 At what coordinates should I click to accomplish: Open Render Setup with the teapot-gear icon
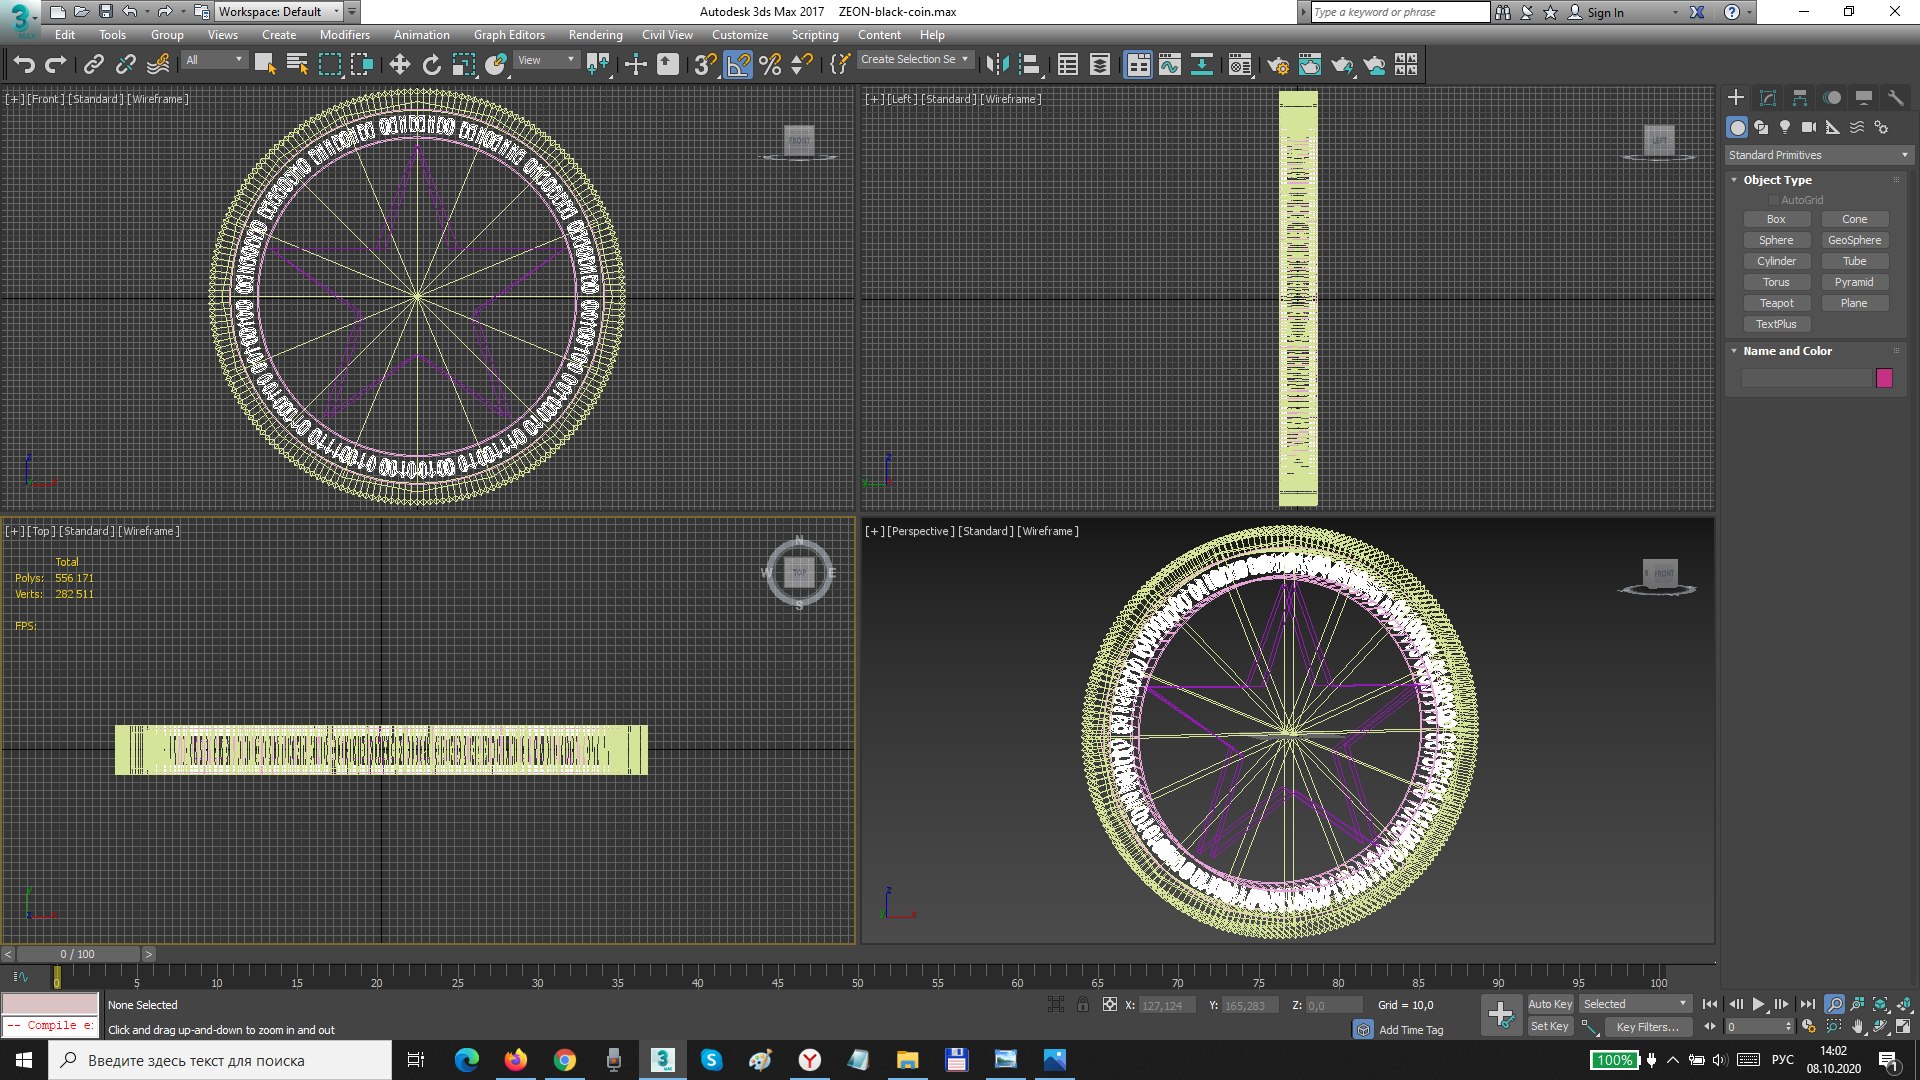pyautogui.click(x=1278, y=65)
